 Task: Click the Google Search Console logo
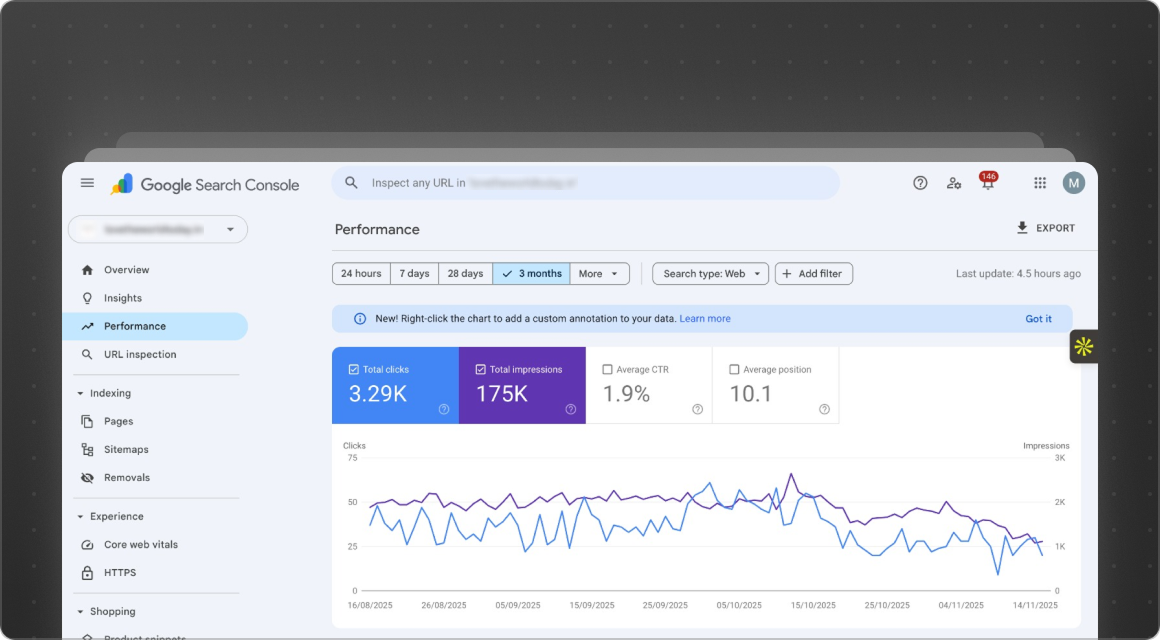(x=205, y=184)
